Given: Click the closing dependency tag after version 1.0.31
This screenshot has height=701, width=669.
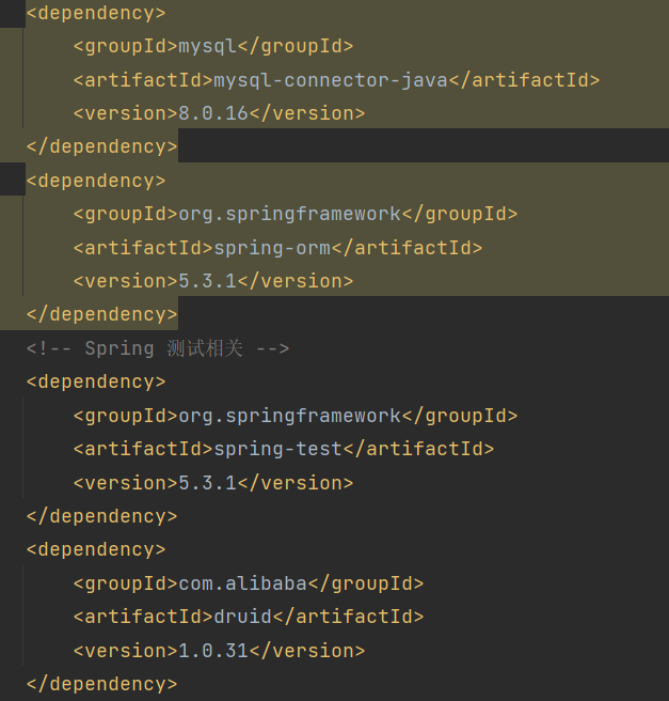Looking at the screenshot, I should [x=102, y=684].
